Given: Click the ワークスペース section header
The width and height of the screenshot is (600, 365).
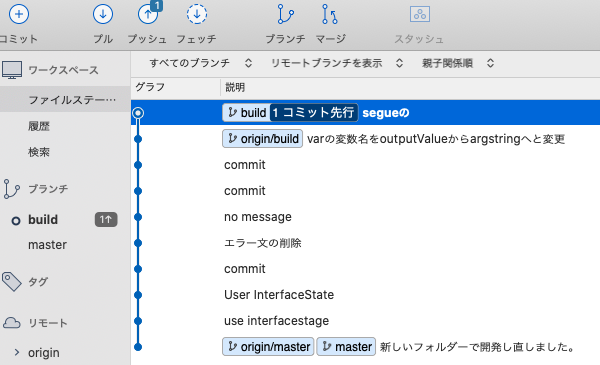Looking at the screenshot, I should point(64,70).
